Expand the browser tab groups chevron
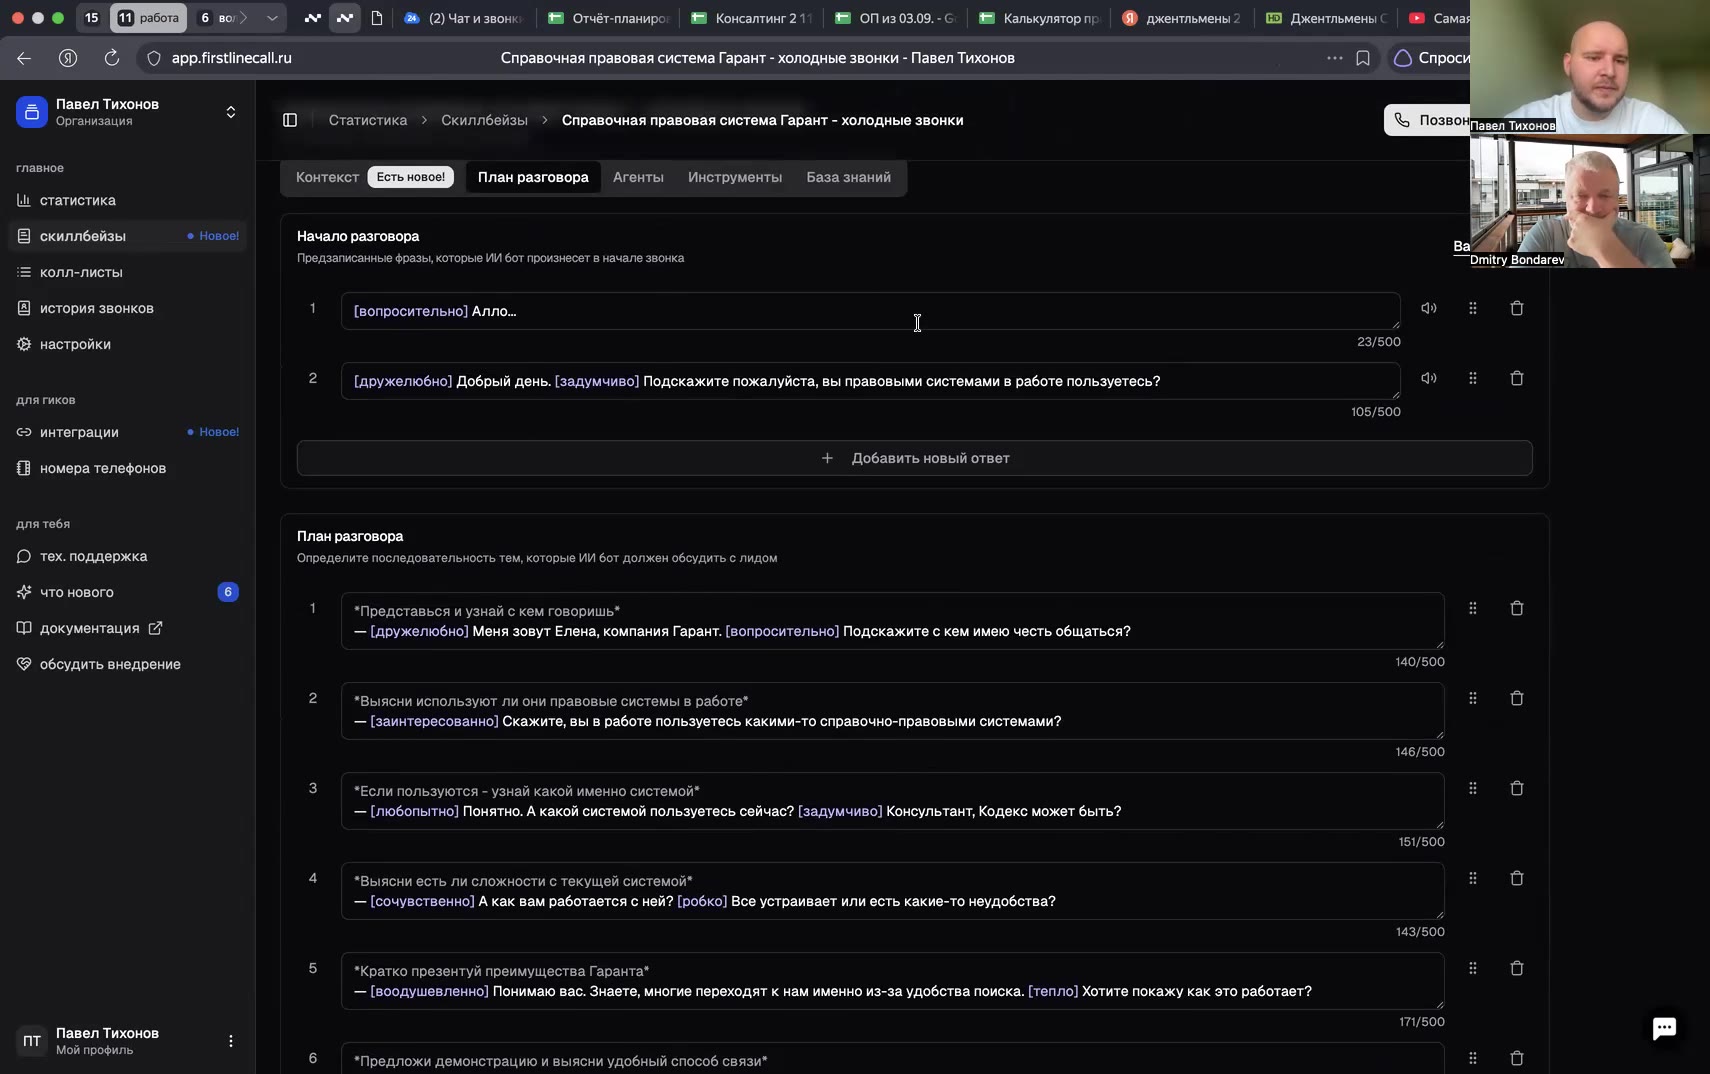1710x1074 pixels. pos(272,18)
